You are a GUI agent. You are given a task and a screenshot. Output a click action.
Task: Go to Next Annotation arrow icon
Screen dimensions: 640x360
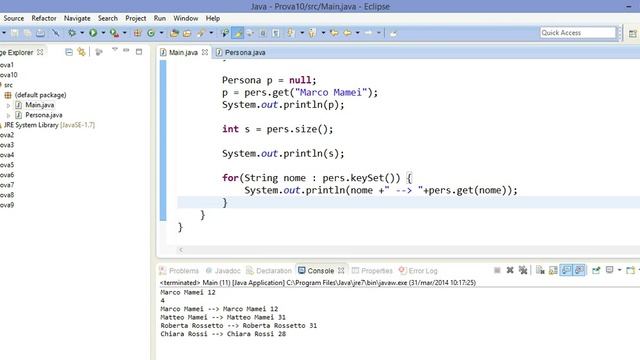tap(291, 33)
